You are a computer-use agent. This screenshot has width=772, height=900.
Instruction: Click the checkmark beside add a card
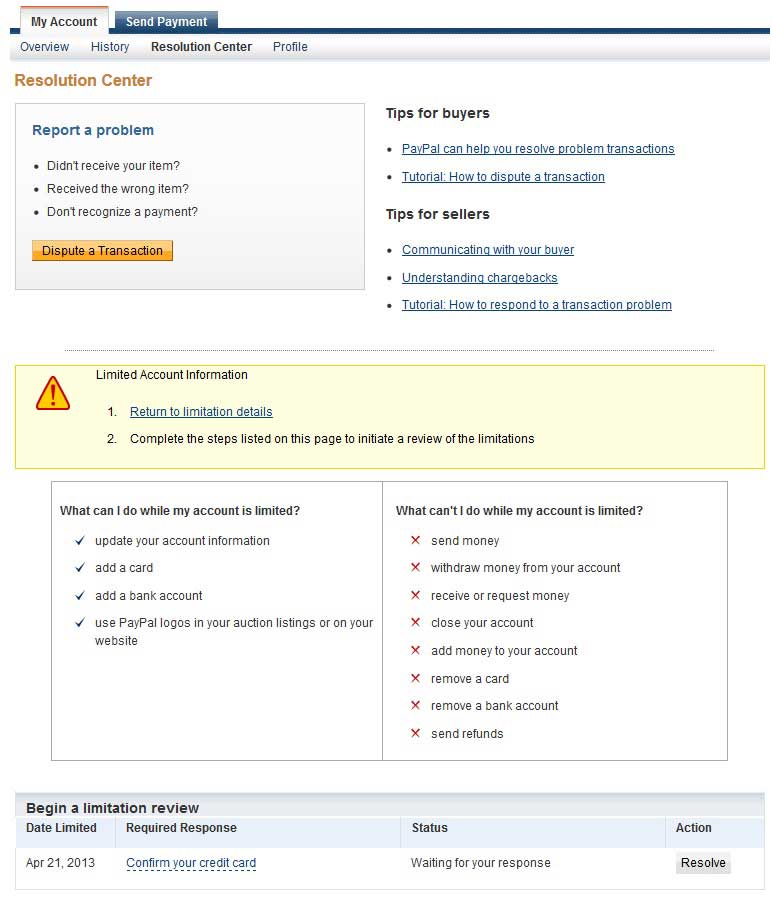pyautogui.click(x=80, y=567)
